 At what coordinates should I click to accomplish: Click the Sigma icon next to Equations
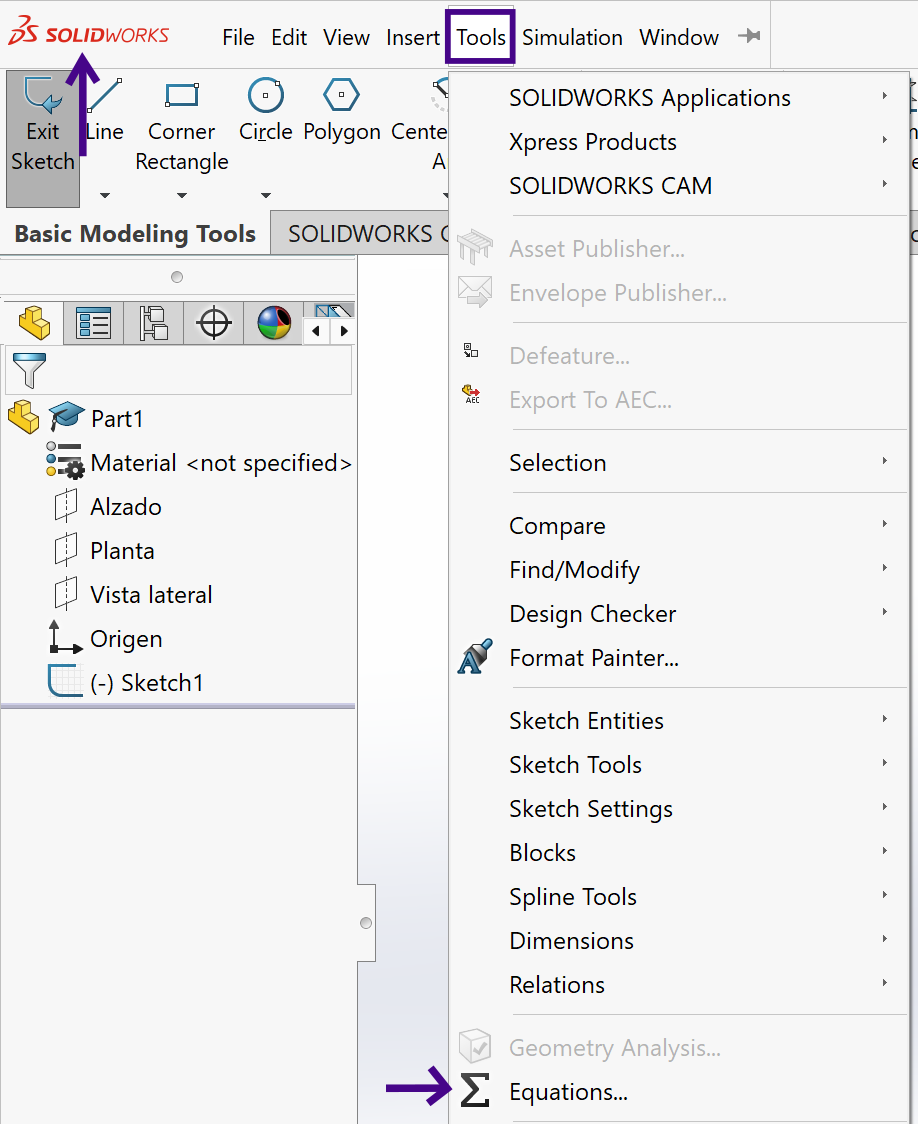[474, 1090]
